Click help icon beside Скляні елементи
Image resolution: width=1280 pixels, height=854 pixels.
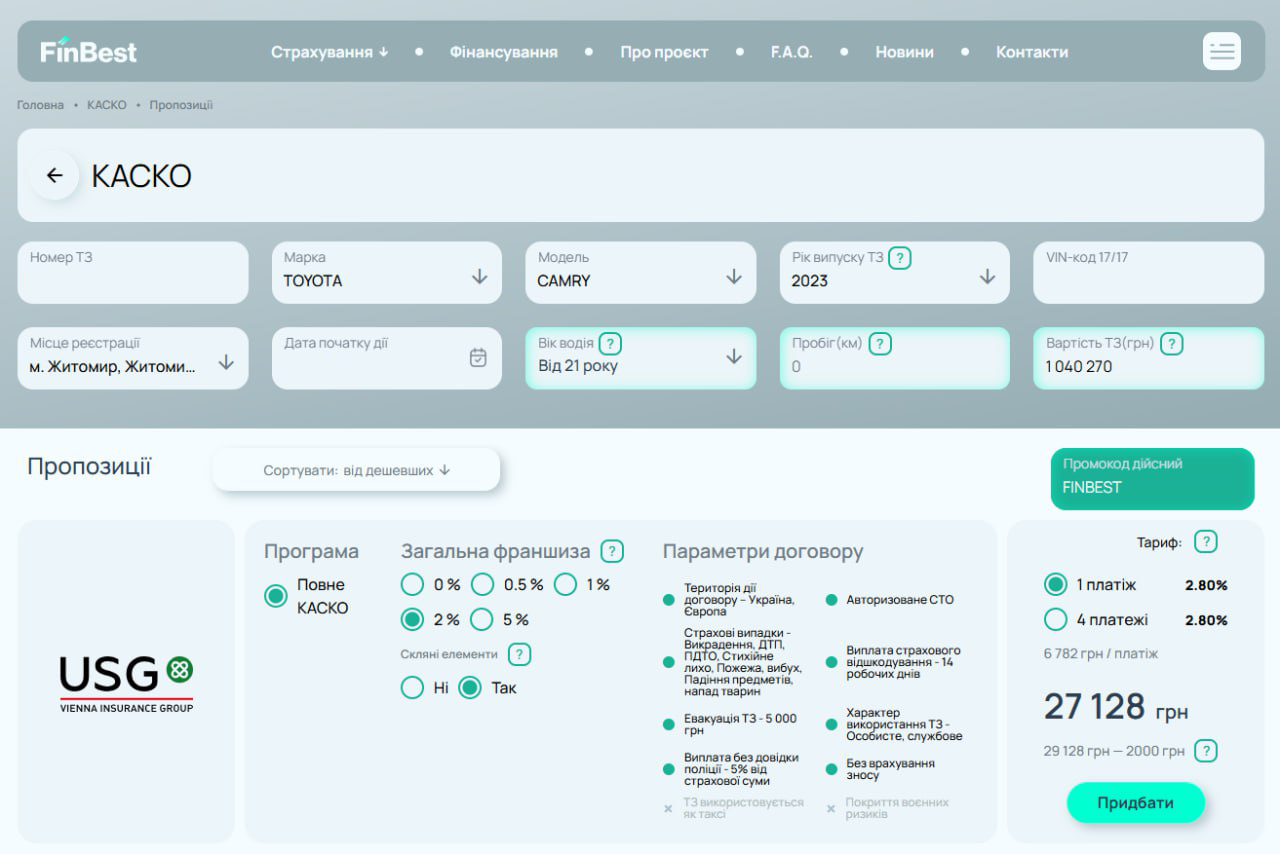coord(519,654)
